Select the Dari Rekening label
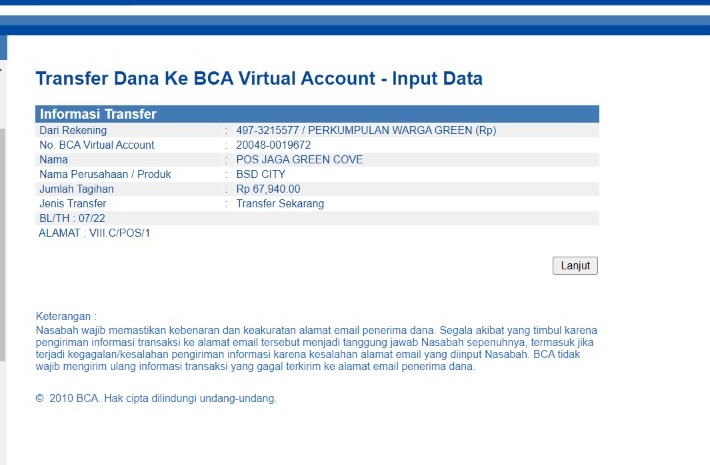This screenshot has height=465, width=710. (72, 130)
